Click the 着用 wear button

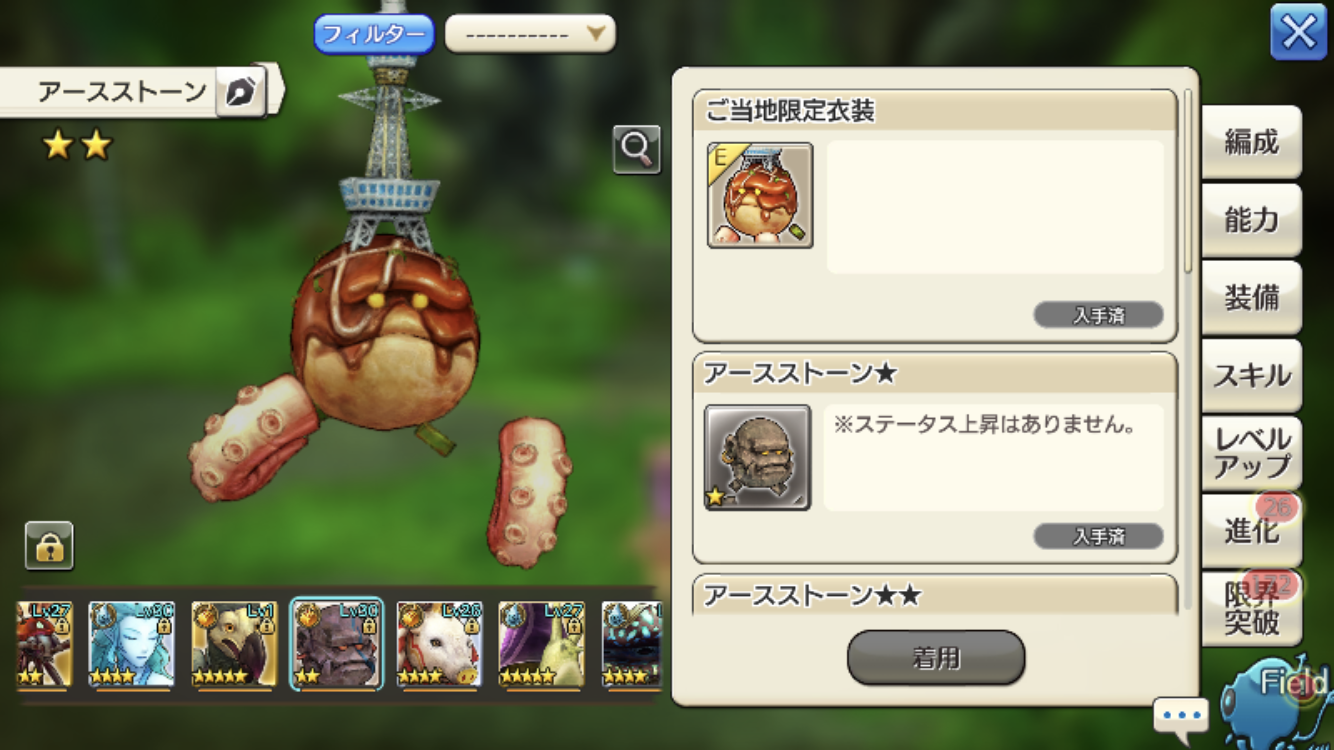click(x=936, y=658)
